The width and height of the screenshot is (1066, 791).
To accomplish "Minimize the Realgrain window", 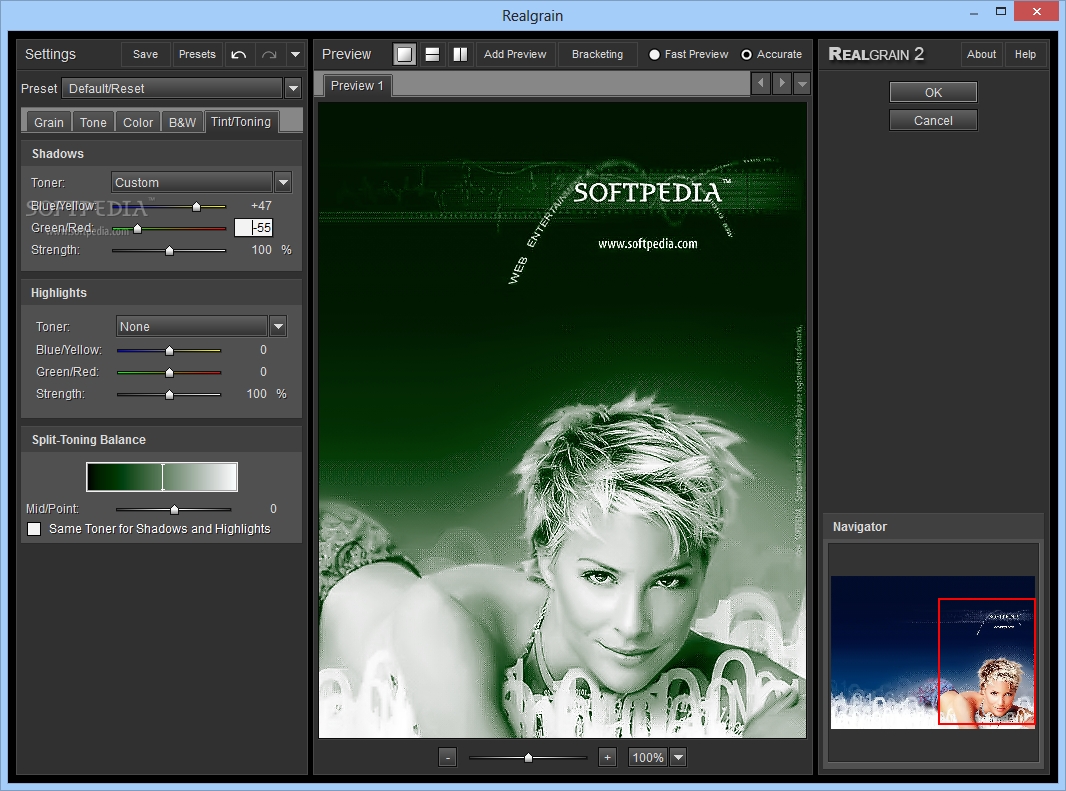I will [x=973, y=12].
